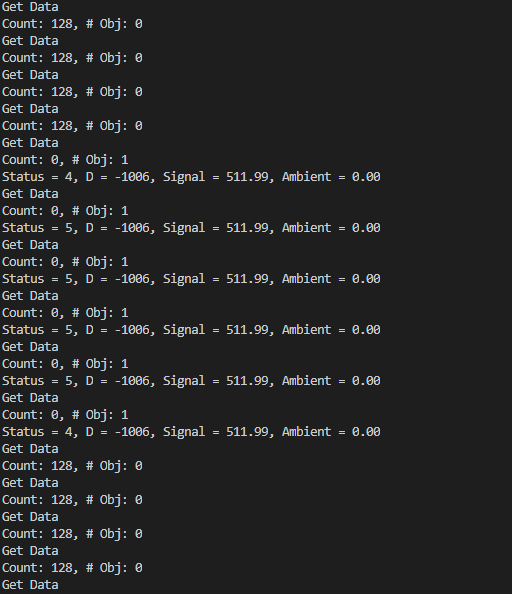512x594 pixels.
Task: Click 'D = -1006' in first Status 5 line
Action: (x=118, y=228)
